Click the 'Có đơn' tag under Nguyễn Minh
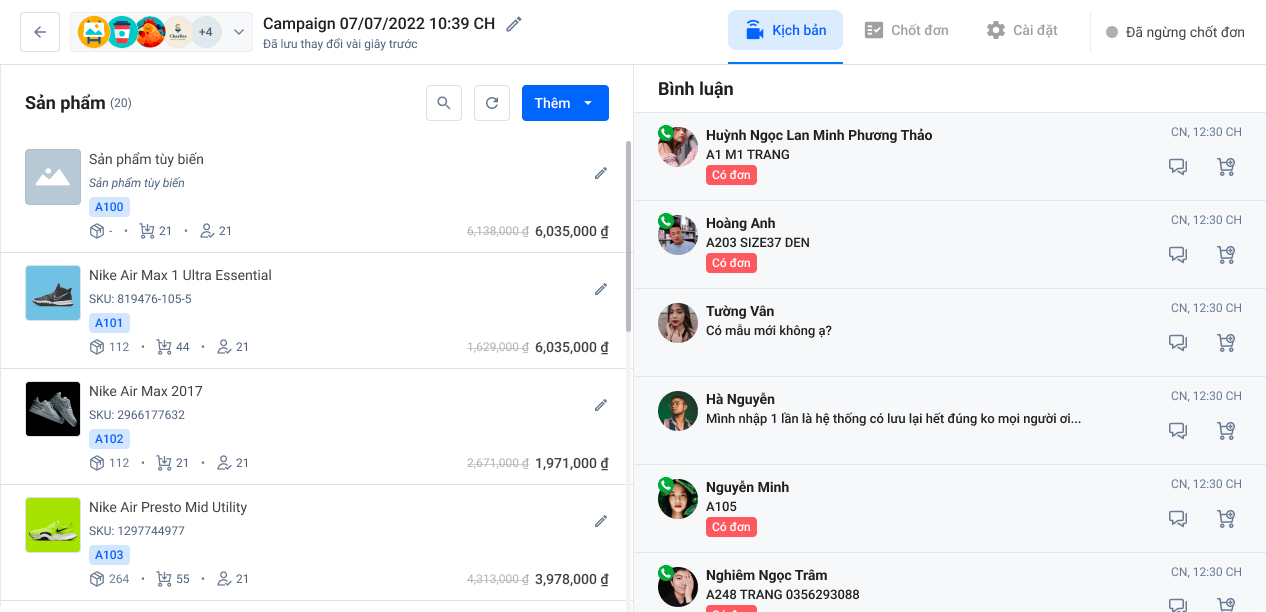1266x612 pixels. click(x=731, y=527)
